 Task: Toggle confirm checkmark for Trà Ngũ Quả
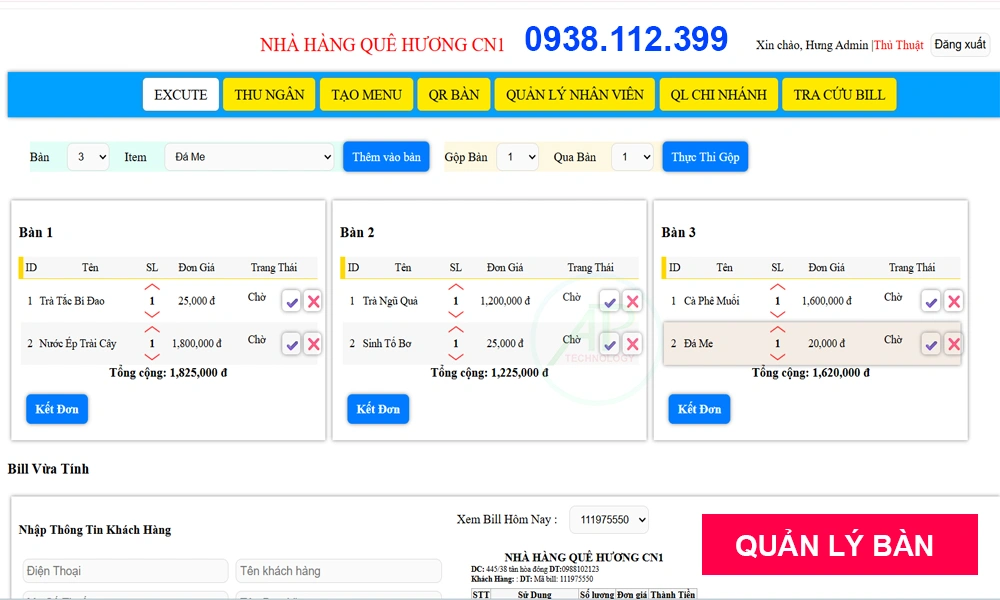[x=612, y=300]
